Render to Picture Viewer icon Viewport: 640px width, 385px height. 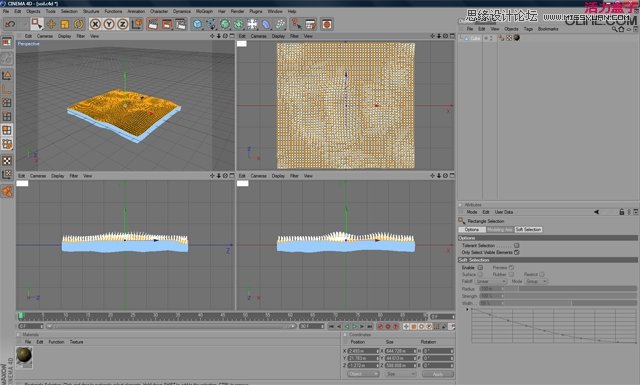167,24
